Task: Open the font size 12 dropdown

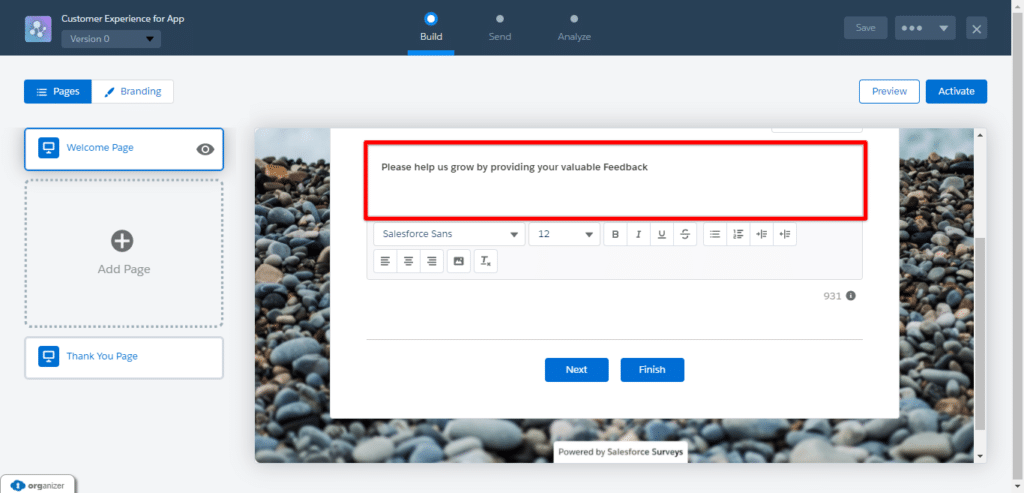Action: click(564, 234)
